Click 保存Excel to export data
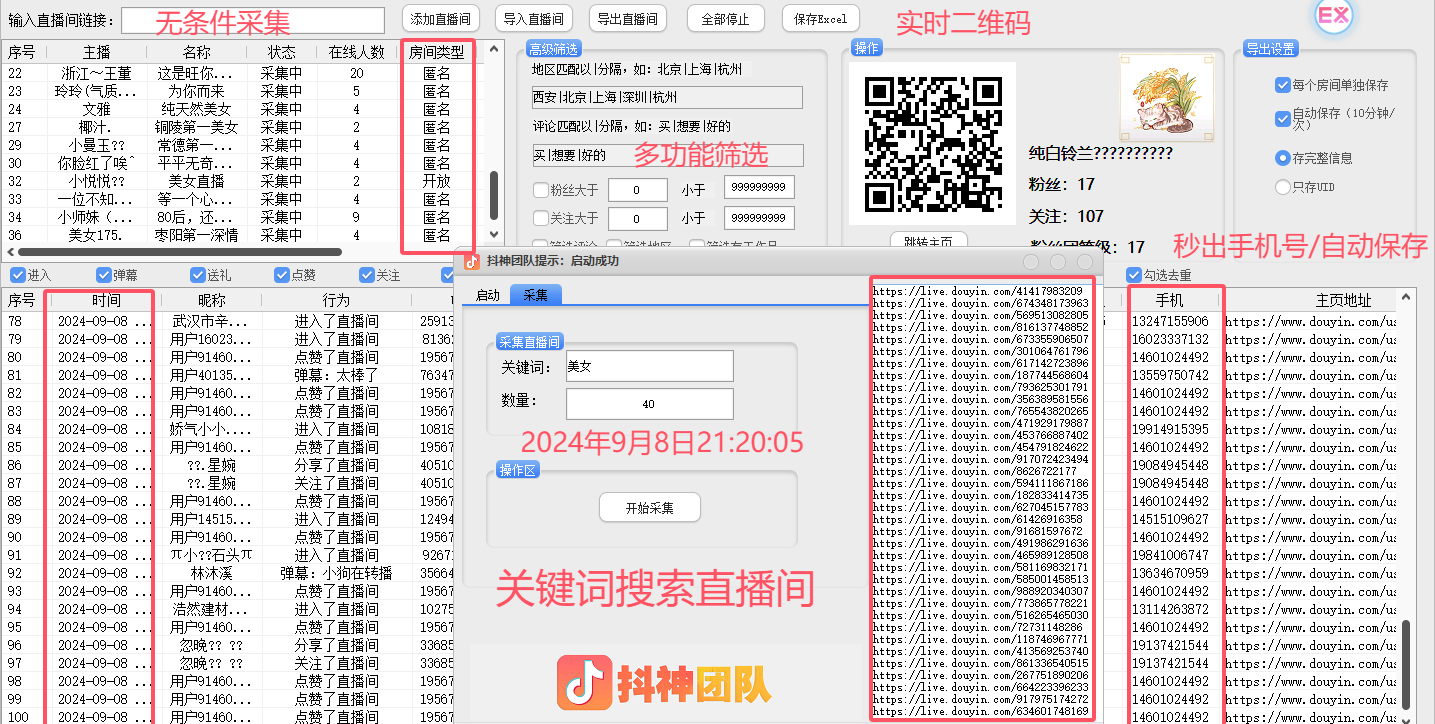The height and width of the screenshot is (724, 1435). pyautogui.click(x=820, y=19)
